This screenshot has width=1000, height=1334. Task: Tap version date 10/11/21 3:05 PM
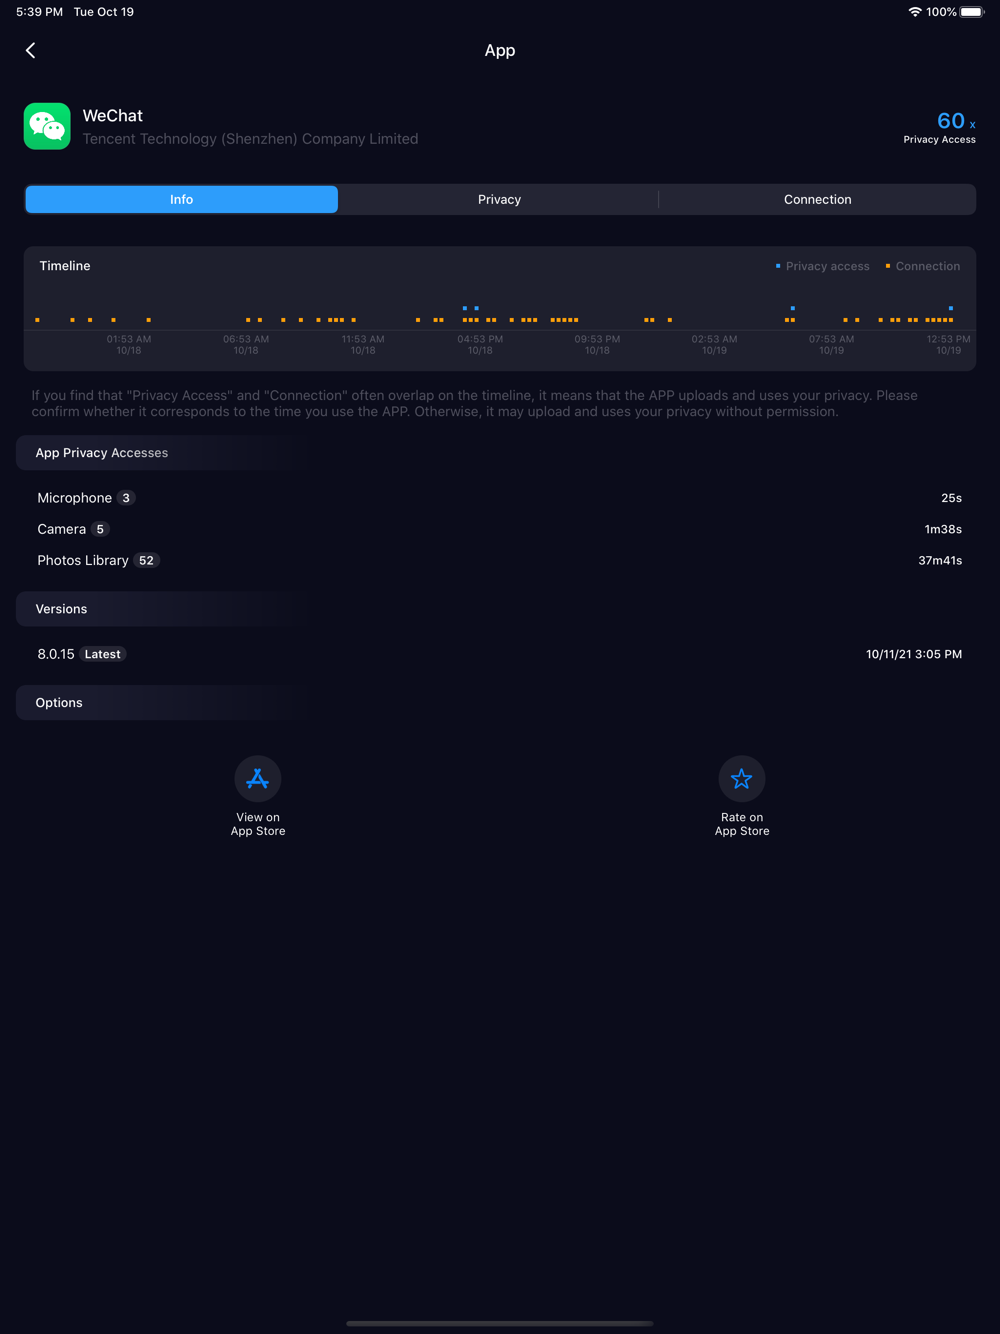[x=914, y=654]
